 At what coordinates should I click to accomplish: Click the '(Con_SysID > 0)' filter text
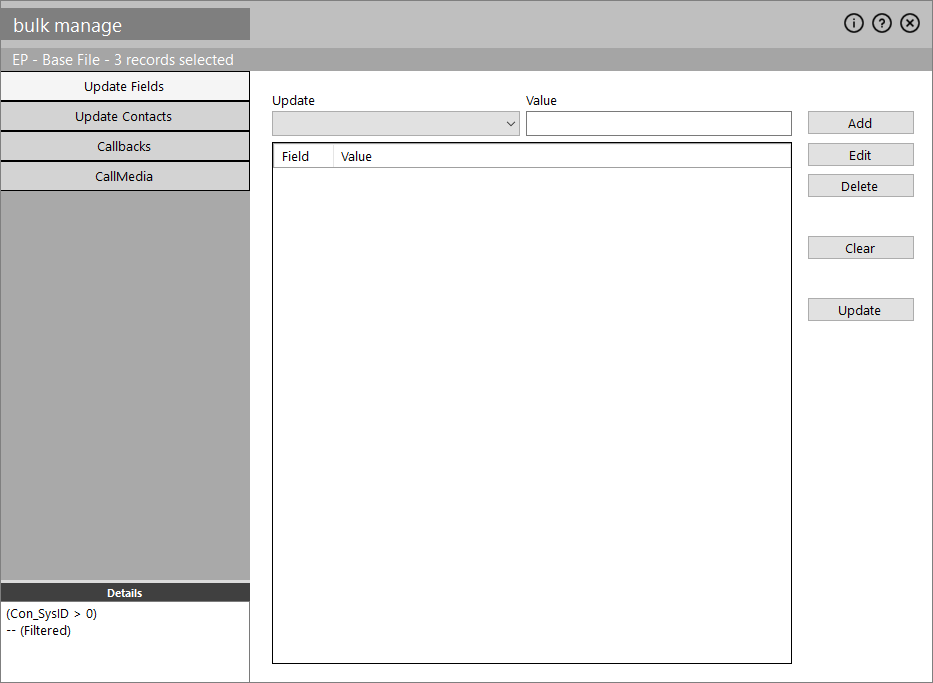[51, 613]
